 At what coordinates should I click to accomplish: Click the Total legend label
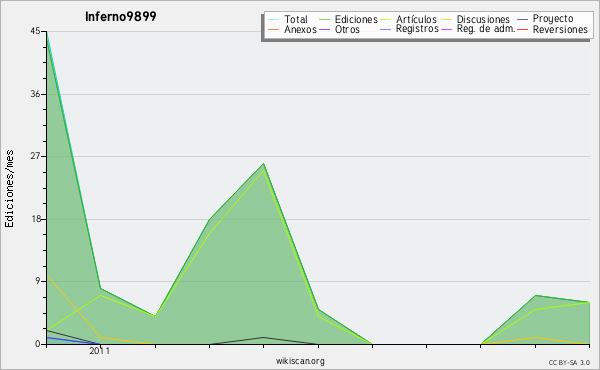[x=295, y=20]
